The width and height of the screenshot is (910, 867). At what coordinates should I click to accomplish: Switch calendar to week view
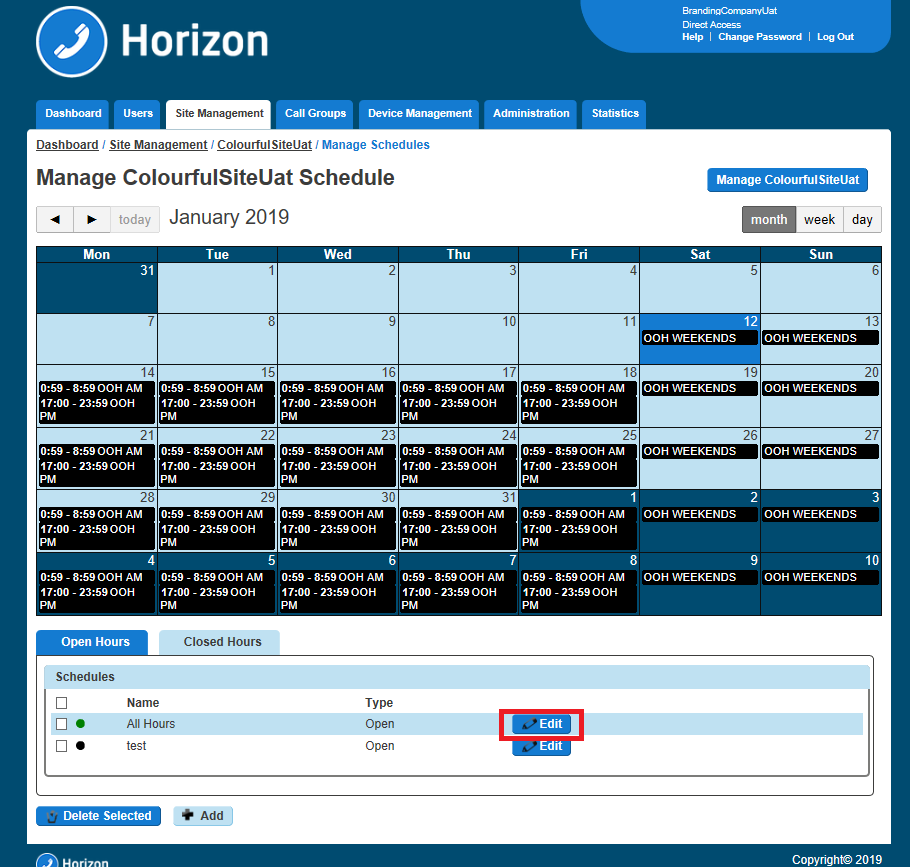click(x=819, y=219)
